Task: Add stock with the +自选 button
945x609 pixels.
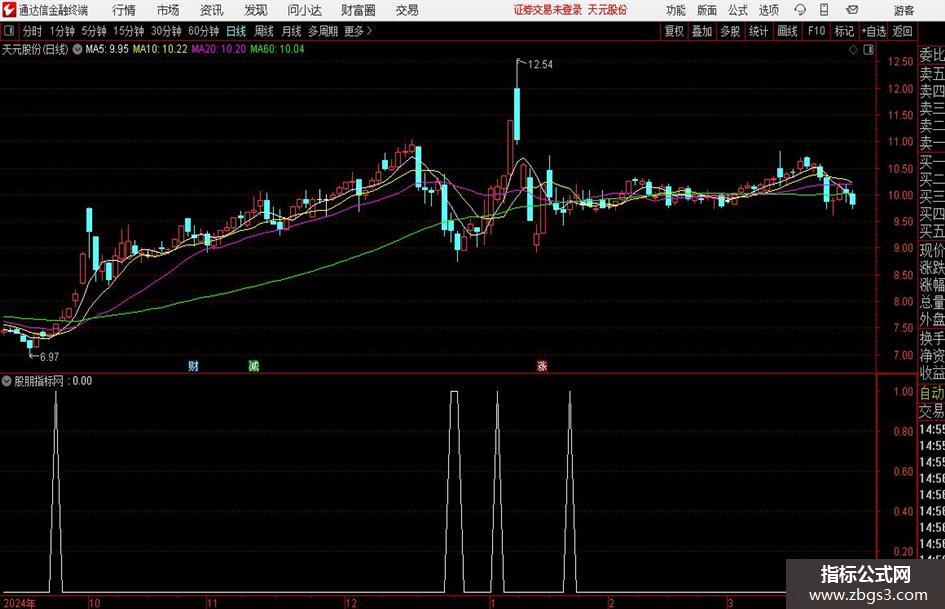Action: [x=874, y=31]
